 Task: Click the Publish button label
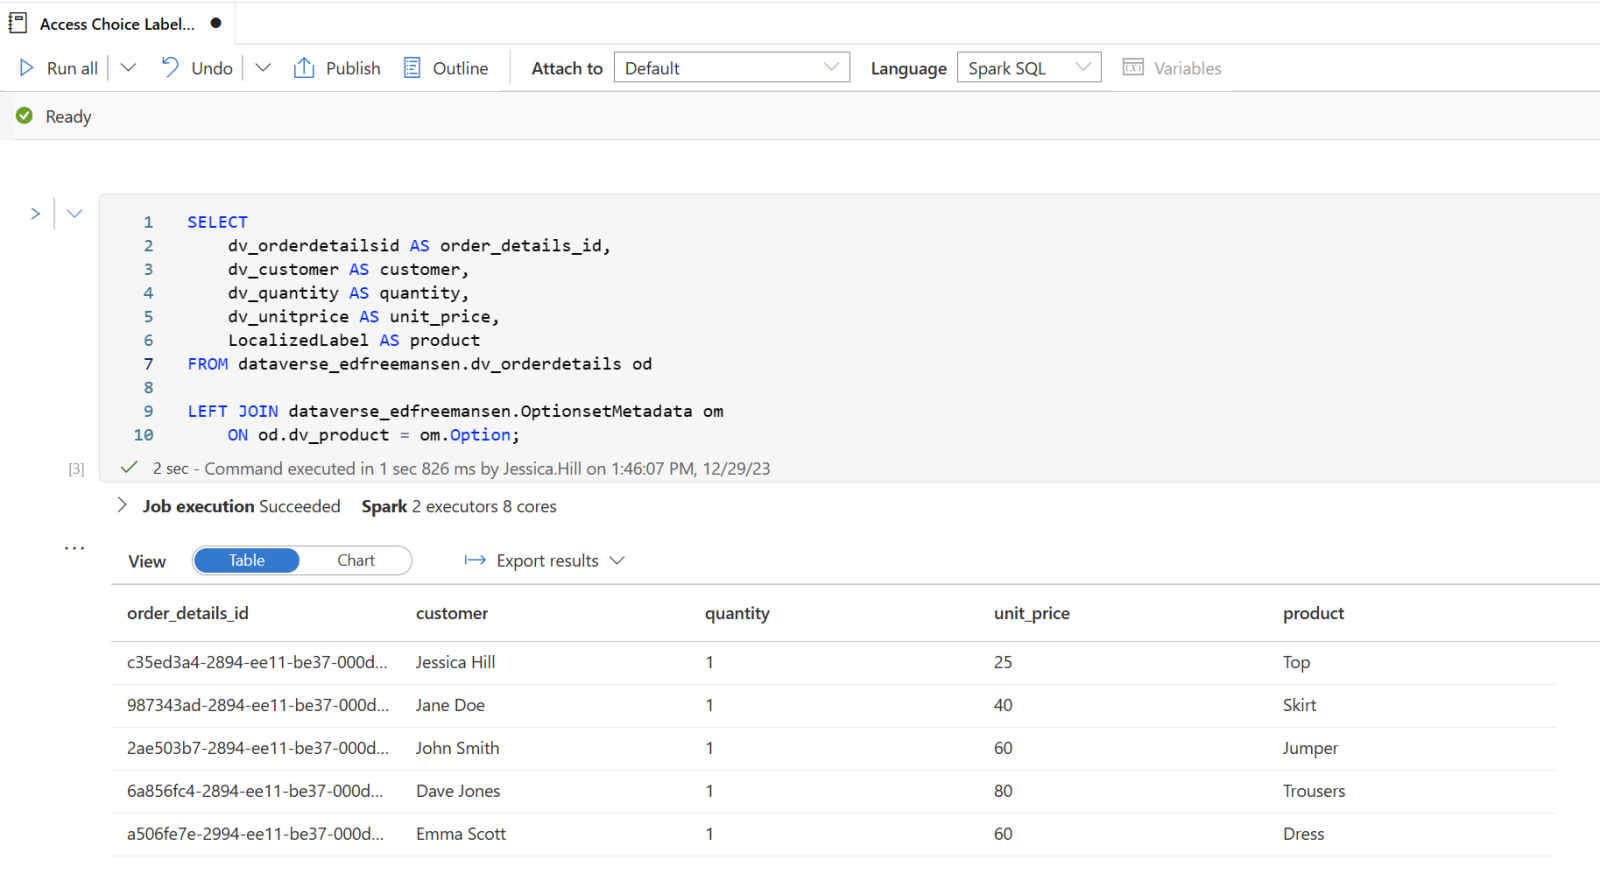pos(353,68)
